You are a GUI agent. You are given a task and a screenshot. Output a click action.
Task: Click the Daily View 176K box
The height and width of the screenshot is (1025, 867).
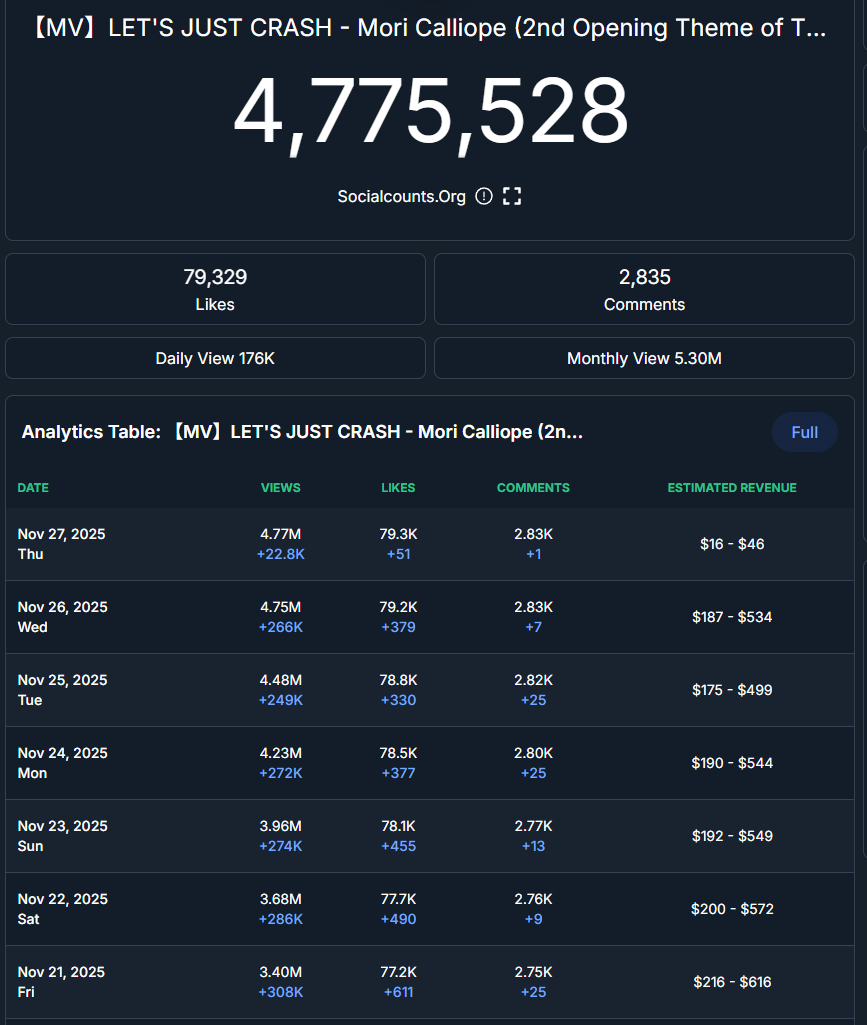click(215, 358)
